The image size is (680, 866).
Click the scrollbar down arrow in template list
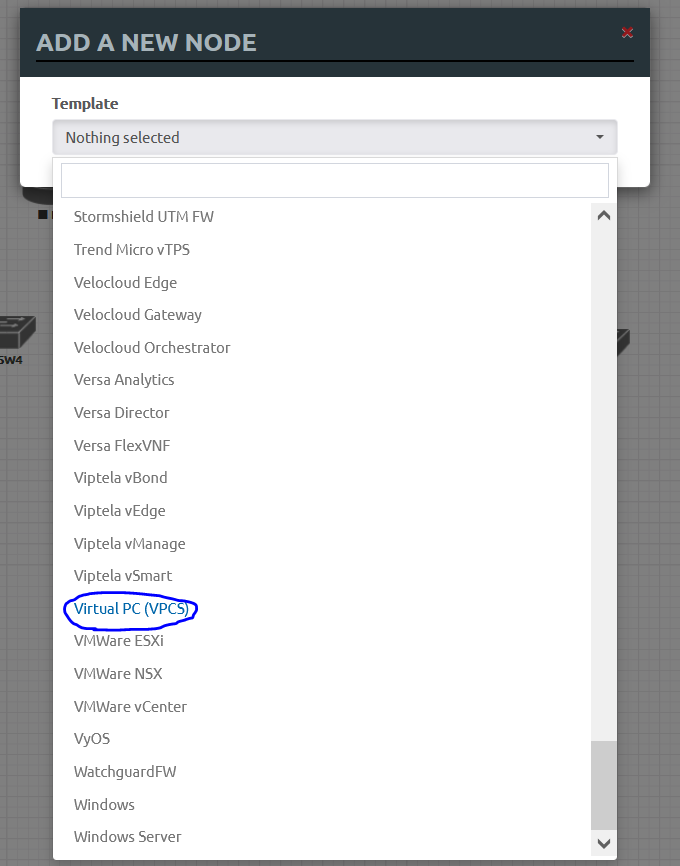coord(604,843)
